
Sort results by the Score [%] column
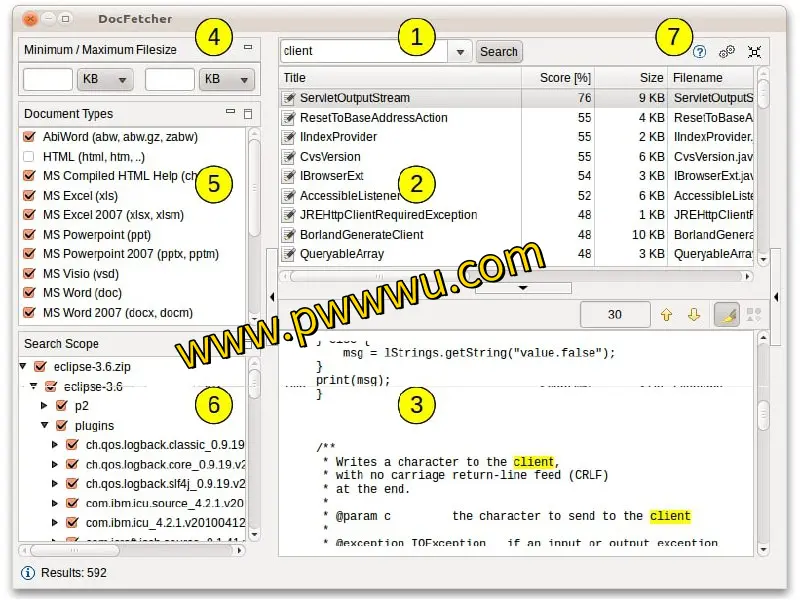pyautogui.click(x=564, y=77)
